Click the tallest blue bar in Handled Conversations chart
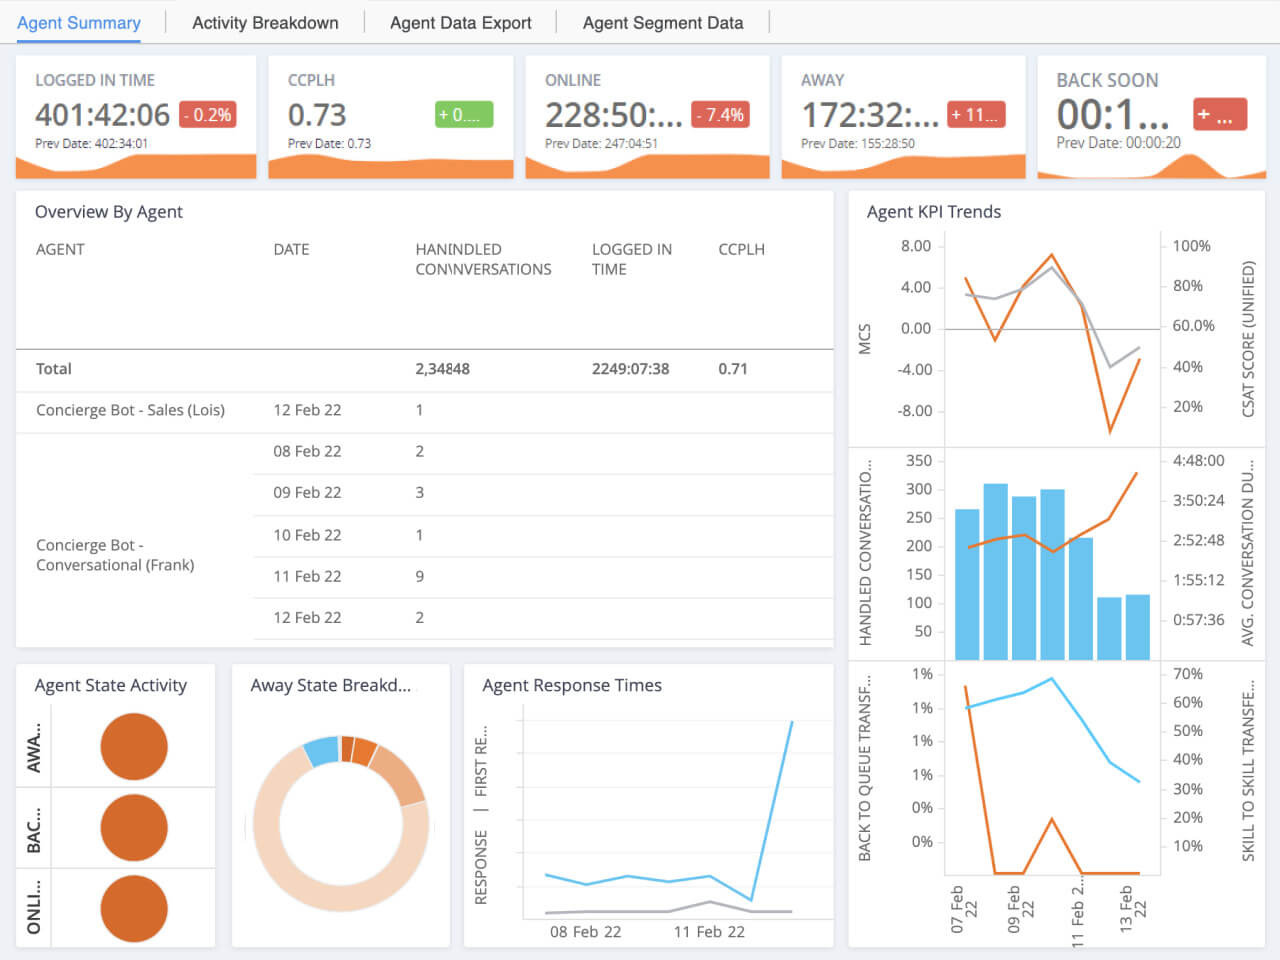 click(995, 570)
